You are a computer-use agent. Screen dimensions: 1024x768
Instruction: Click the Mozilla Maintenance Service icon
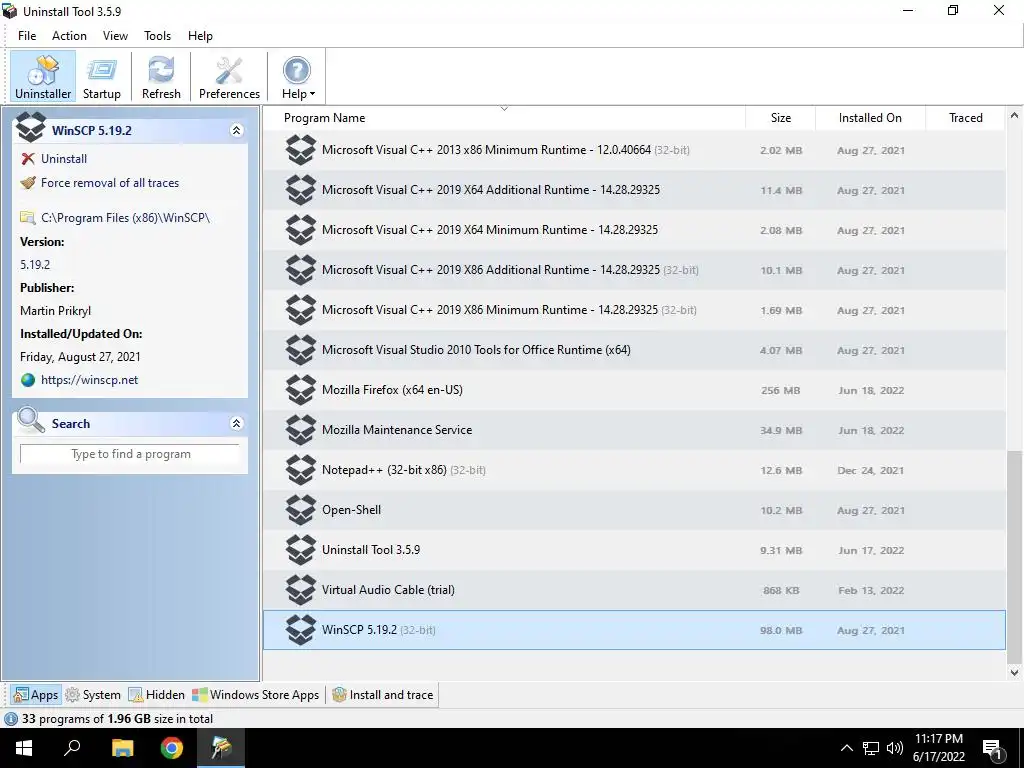tap(300, 430)
